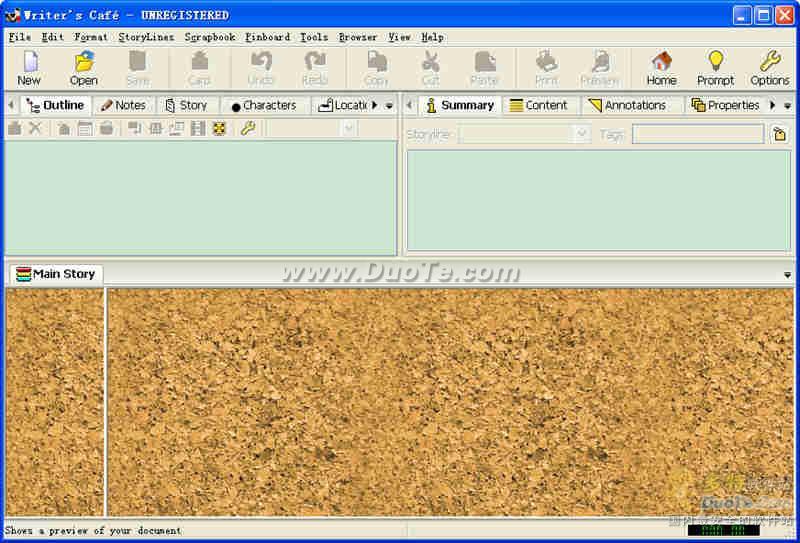Image resolution: width=800 pixels, height=543 pixels.
Task: Switch to the Summary tab
Action: (x=460, y=106)
